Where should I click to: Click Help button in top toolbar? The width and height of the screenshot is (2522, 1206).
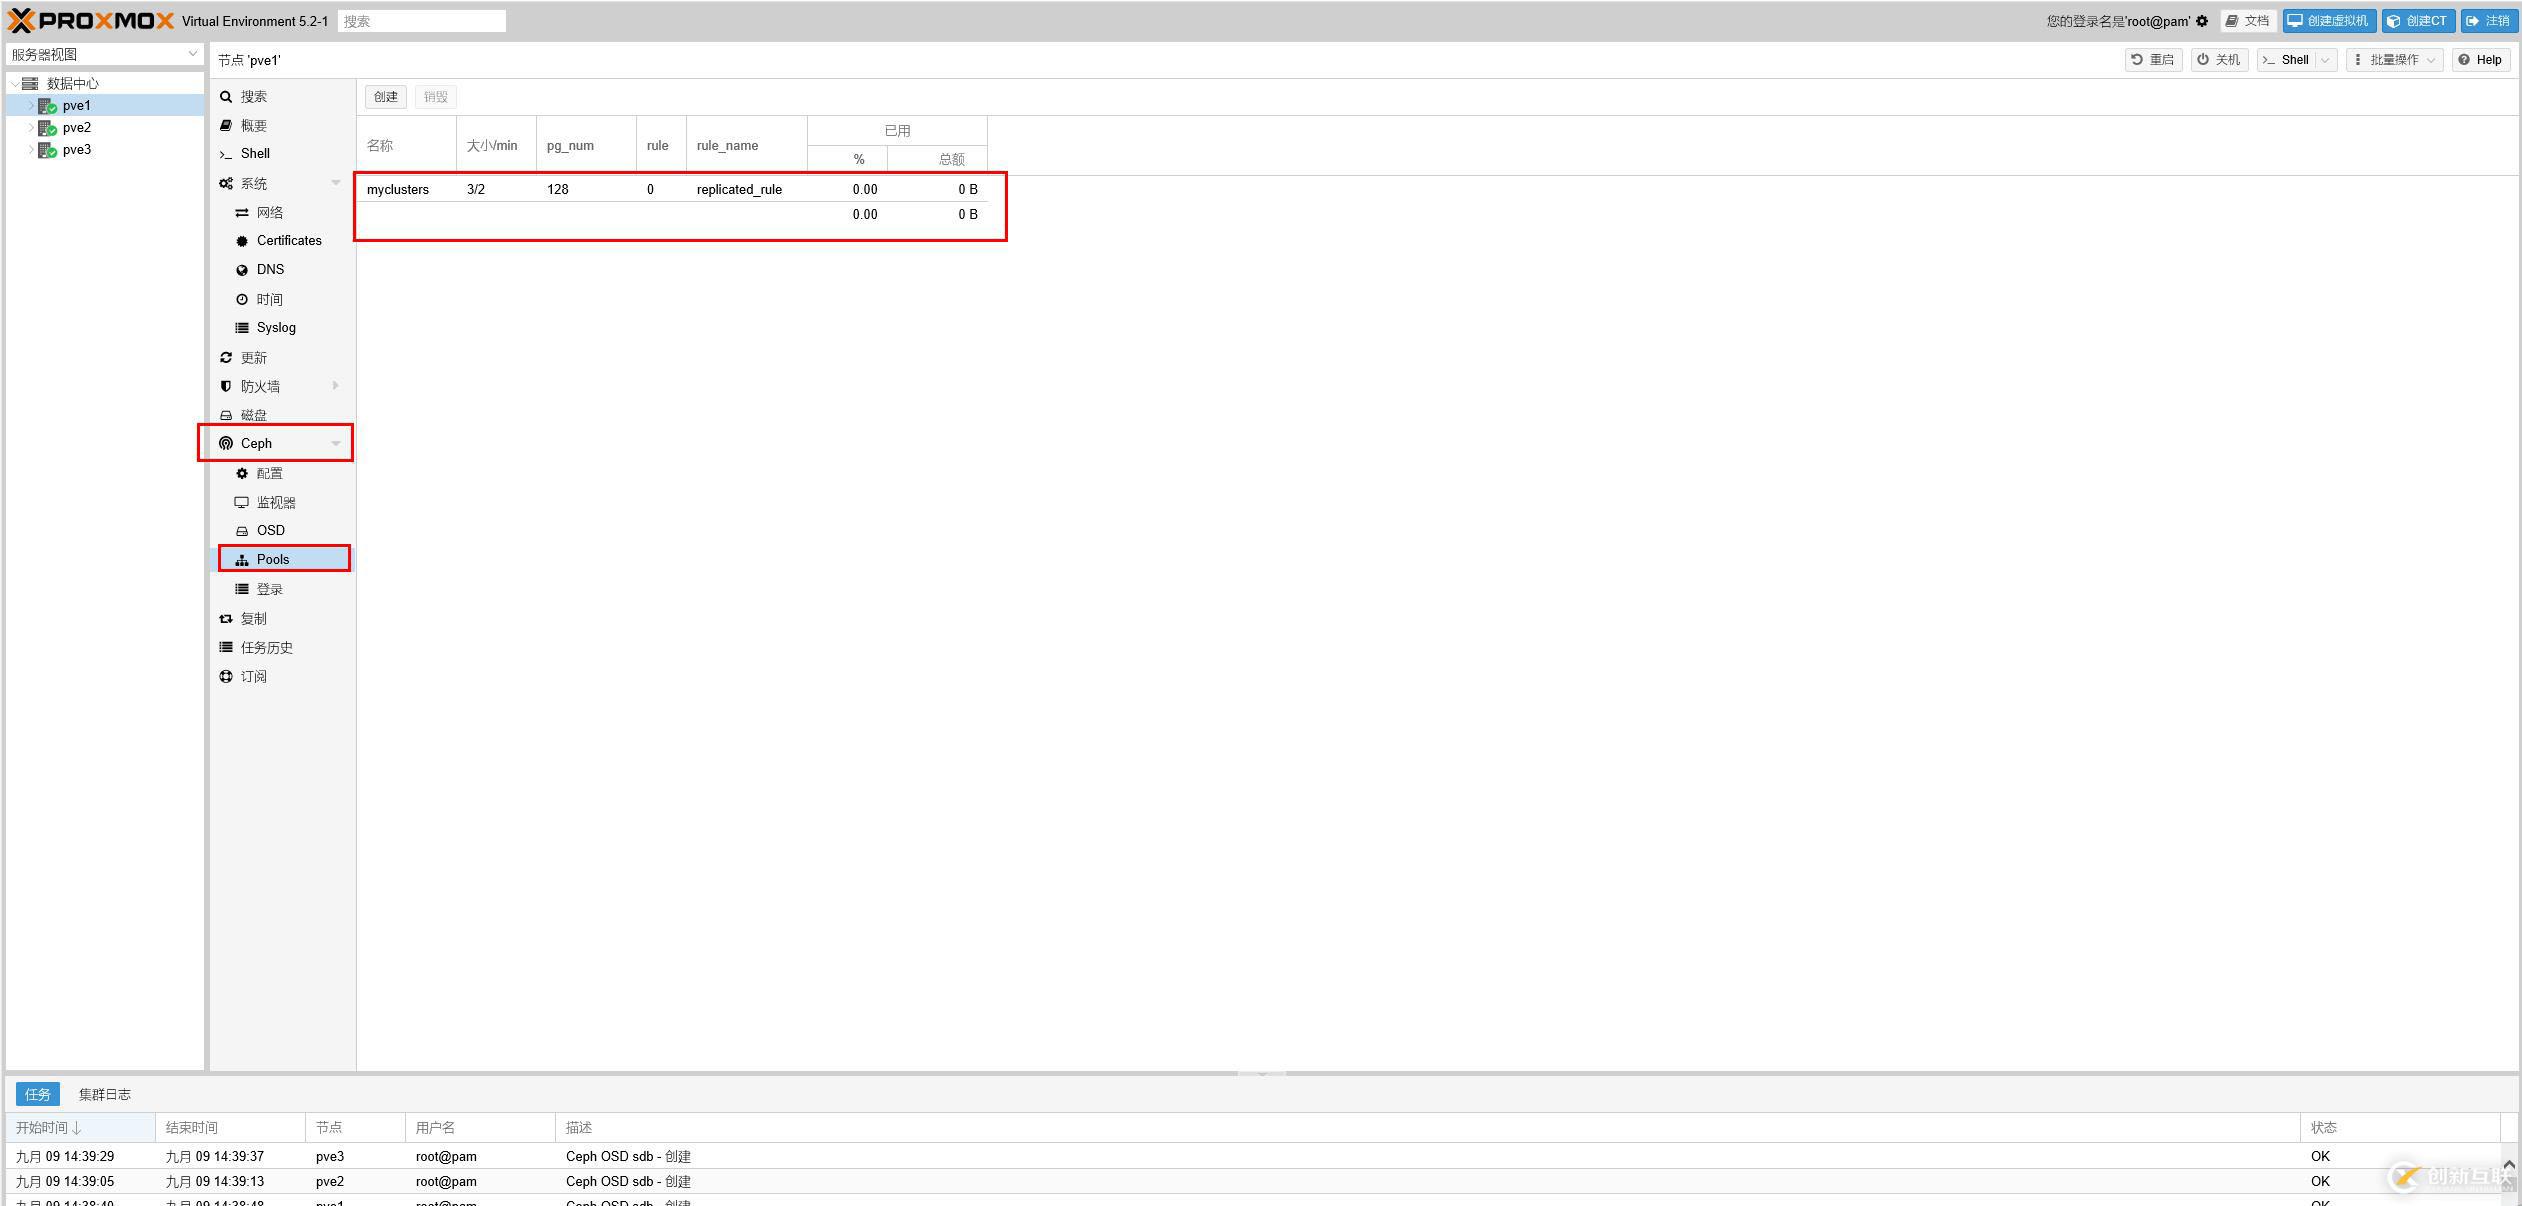tap(2482, 61)
